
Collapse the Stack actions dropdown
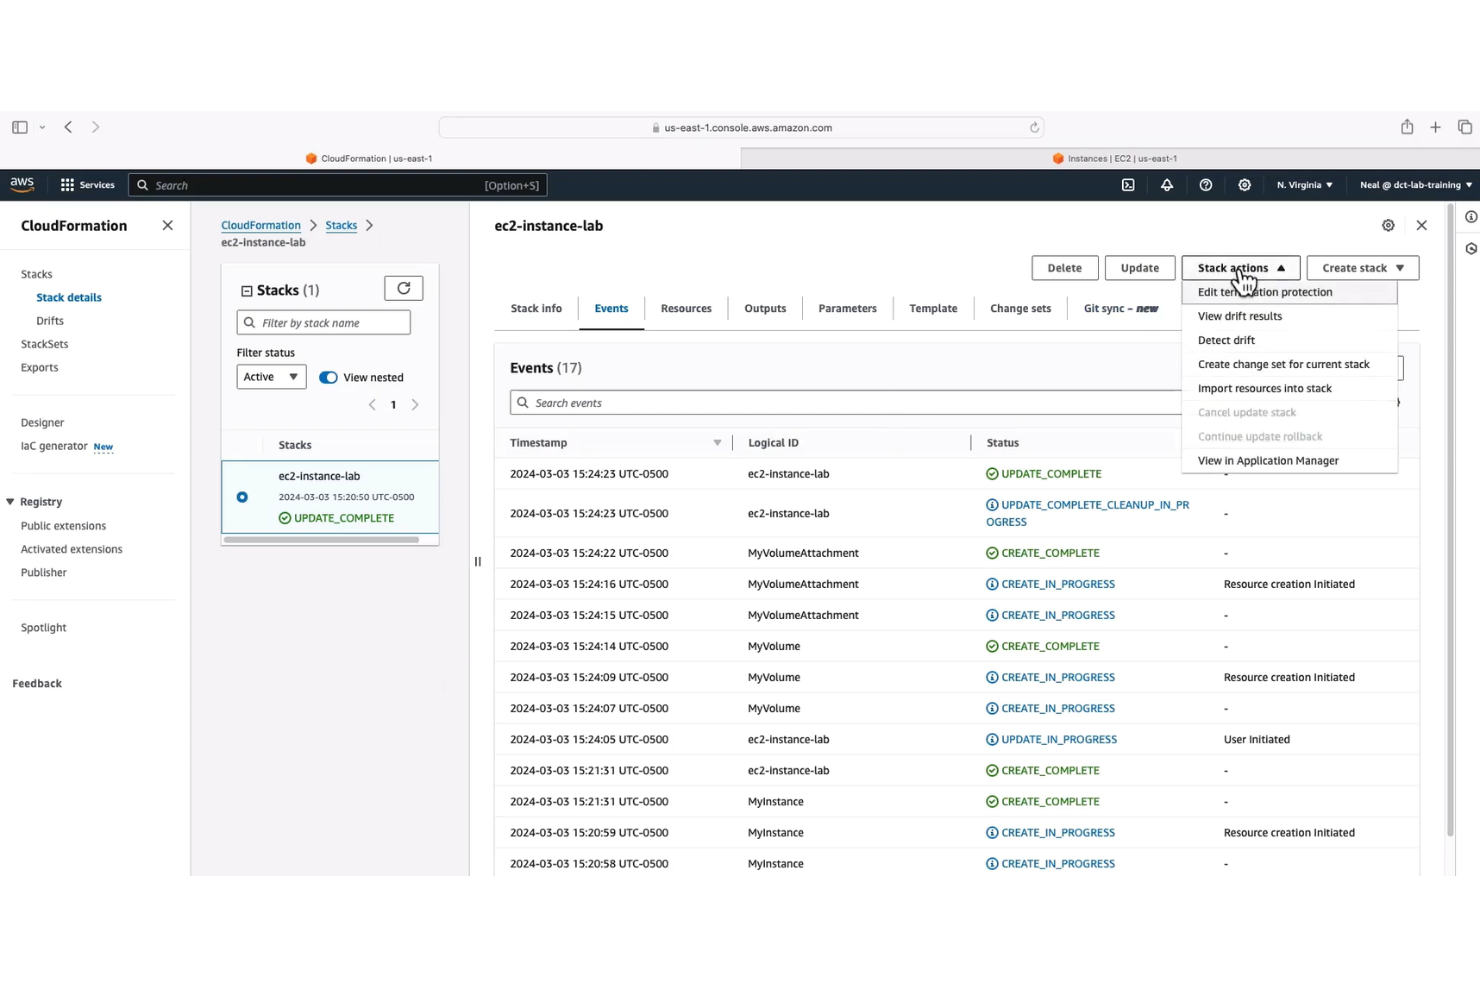[x=1241, y=268]
